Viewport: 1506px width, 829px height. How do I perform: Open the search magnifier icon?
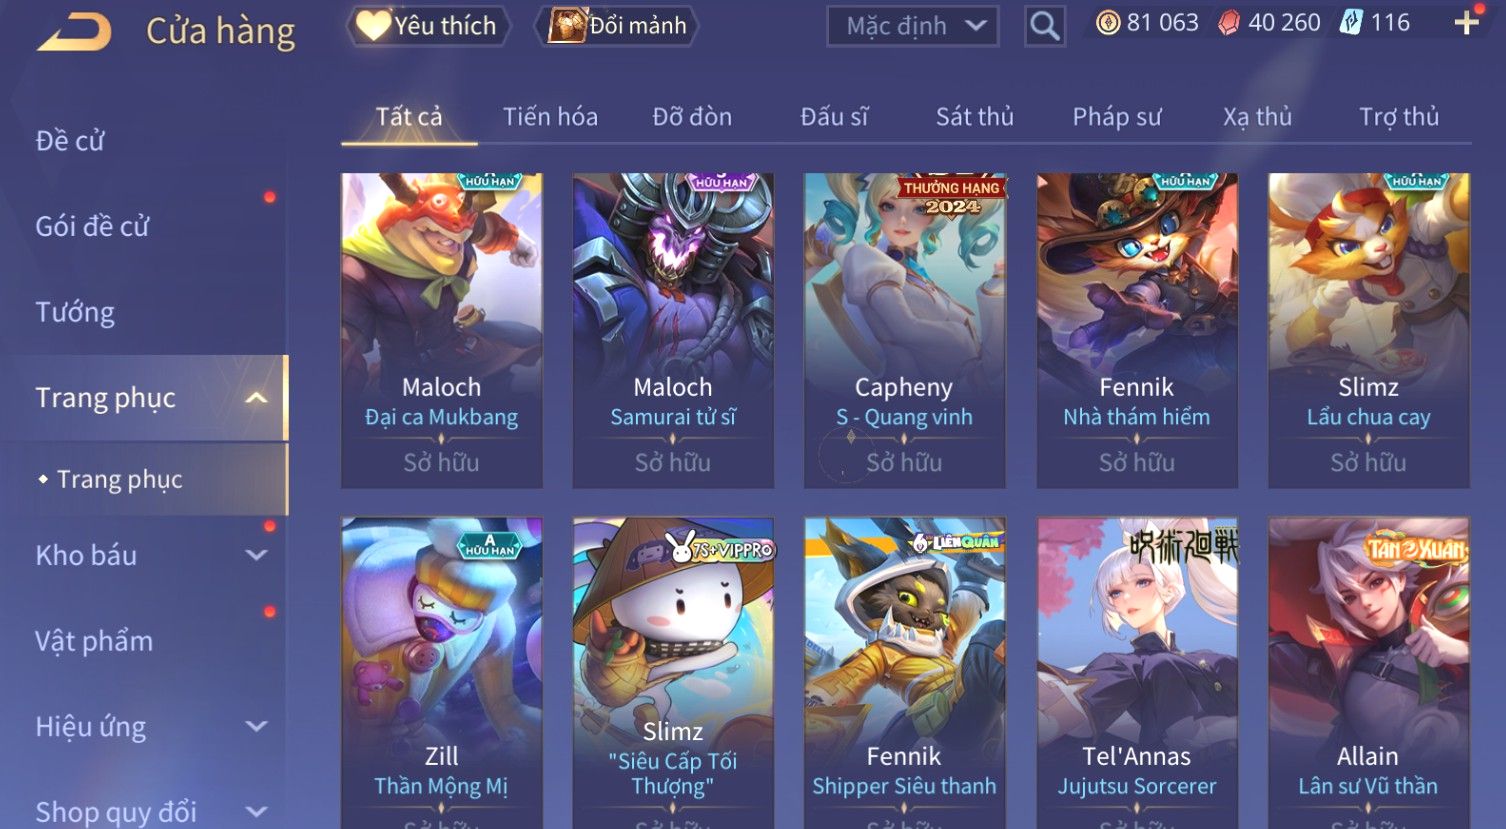(x=1044, y=26)
